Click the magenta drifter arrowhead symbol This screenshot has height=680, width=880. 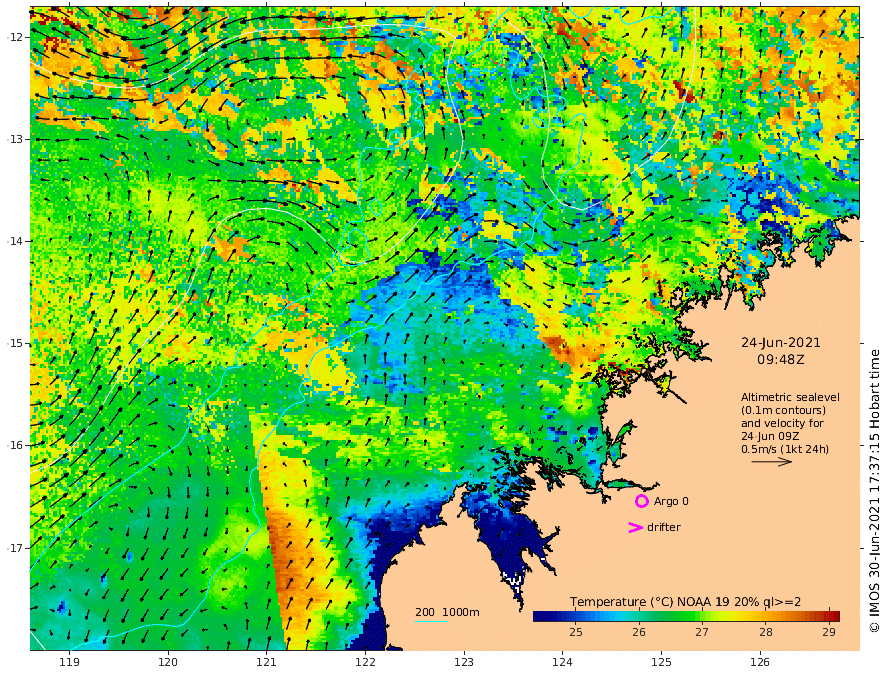click(635, 527)
